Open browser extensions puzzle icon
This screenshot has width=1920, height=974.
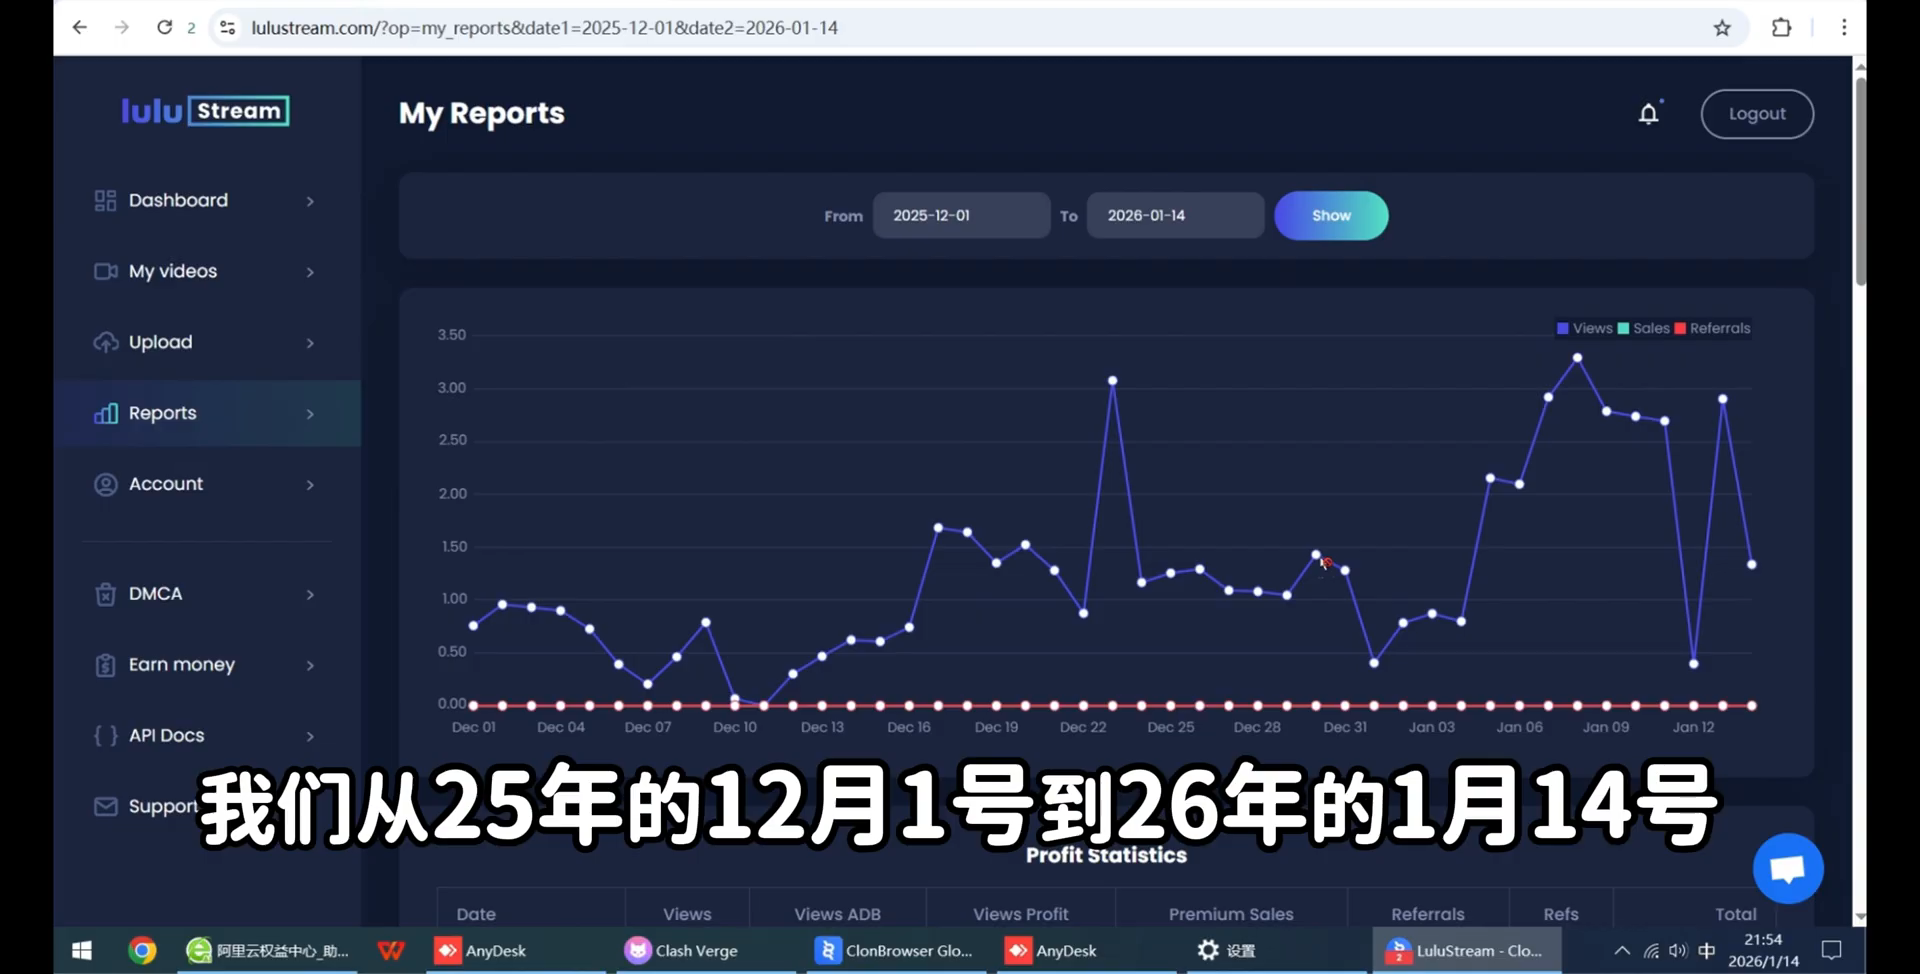click(x=1781, y=28)
